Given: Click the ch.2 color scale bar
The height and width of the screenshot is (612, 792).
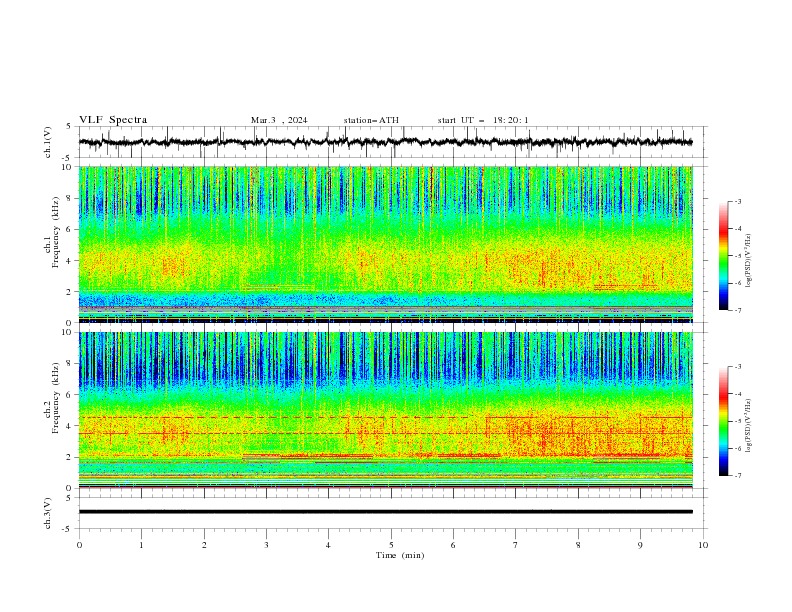Looking at the screenshot, I should pos(724,421).
